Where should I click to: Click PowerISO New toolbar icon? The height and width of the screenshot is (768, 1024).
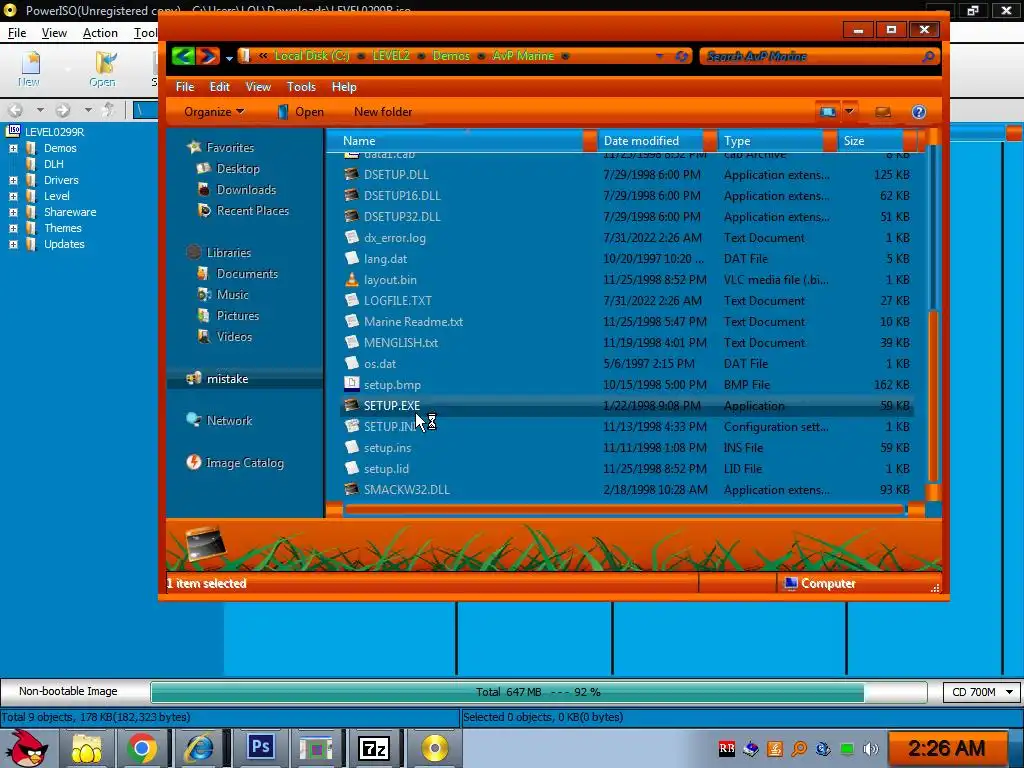pos(29,69)
